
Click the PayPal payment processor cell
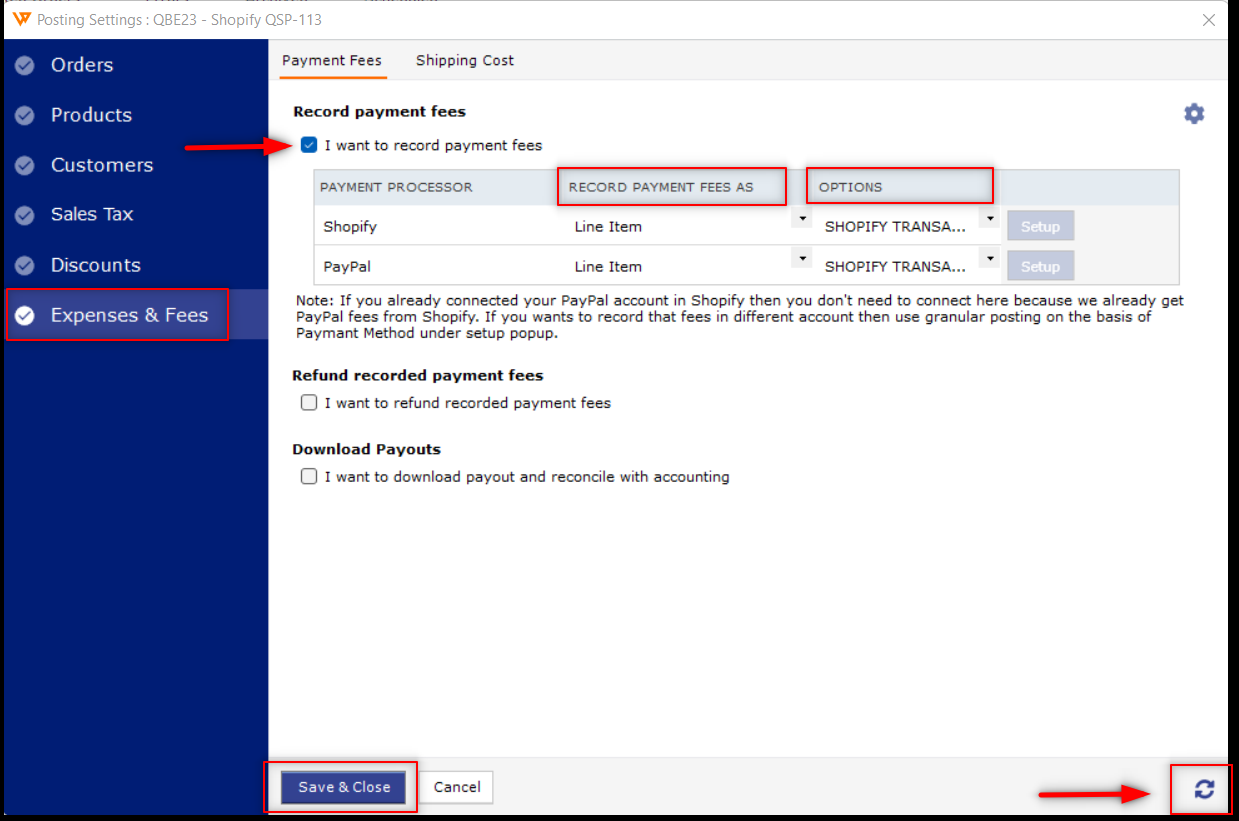point(439,266)
